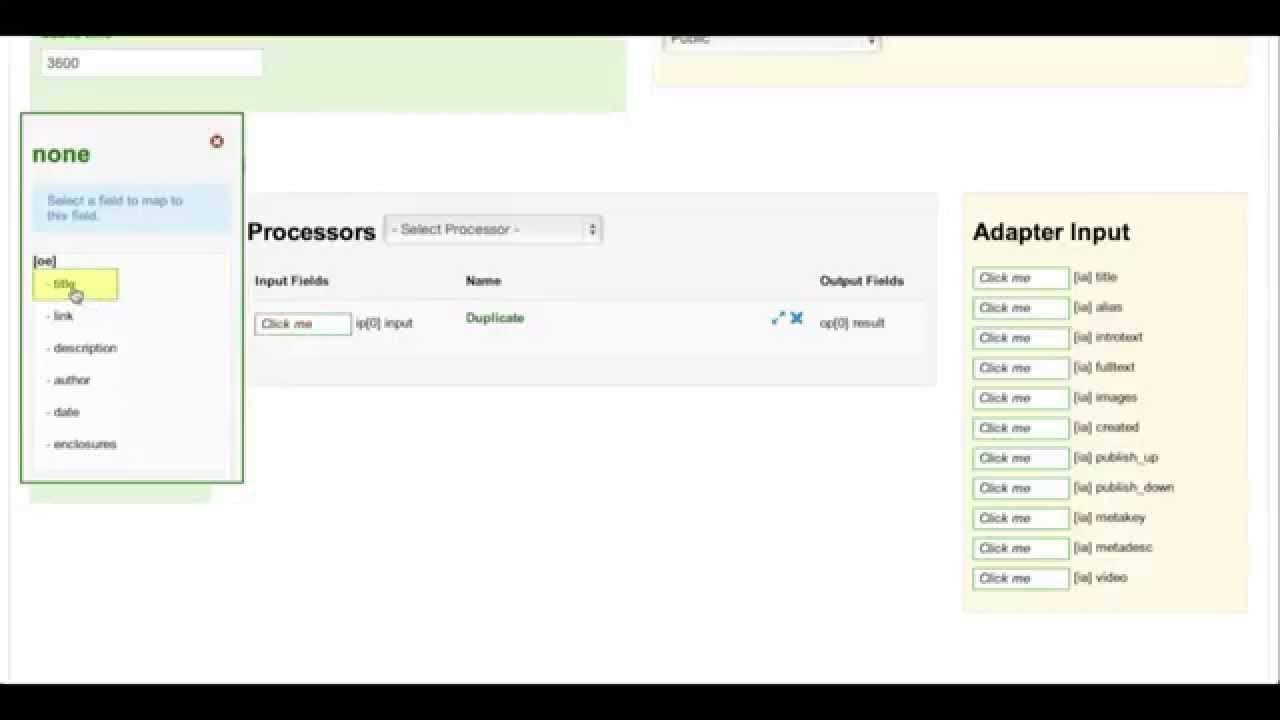
Task: Select the description field in popup list
Action: (x=81, y=348)
